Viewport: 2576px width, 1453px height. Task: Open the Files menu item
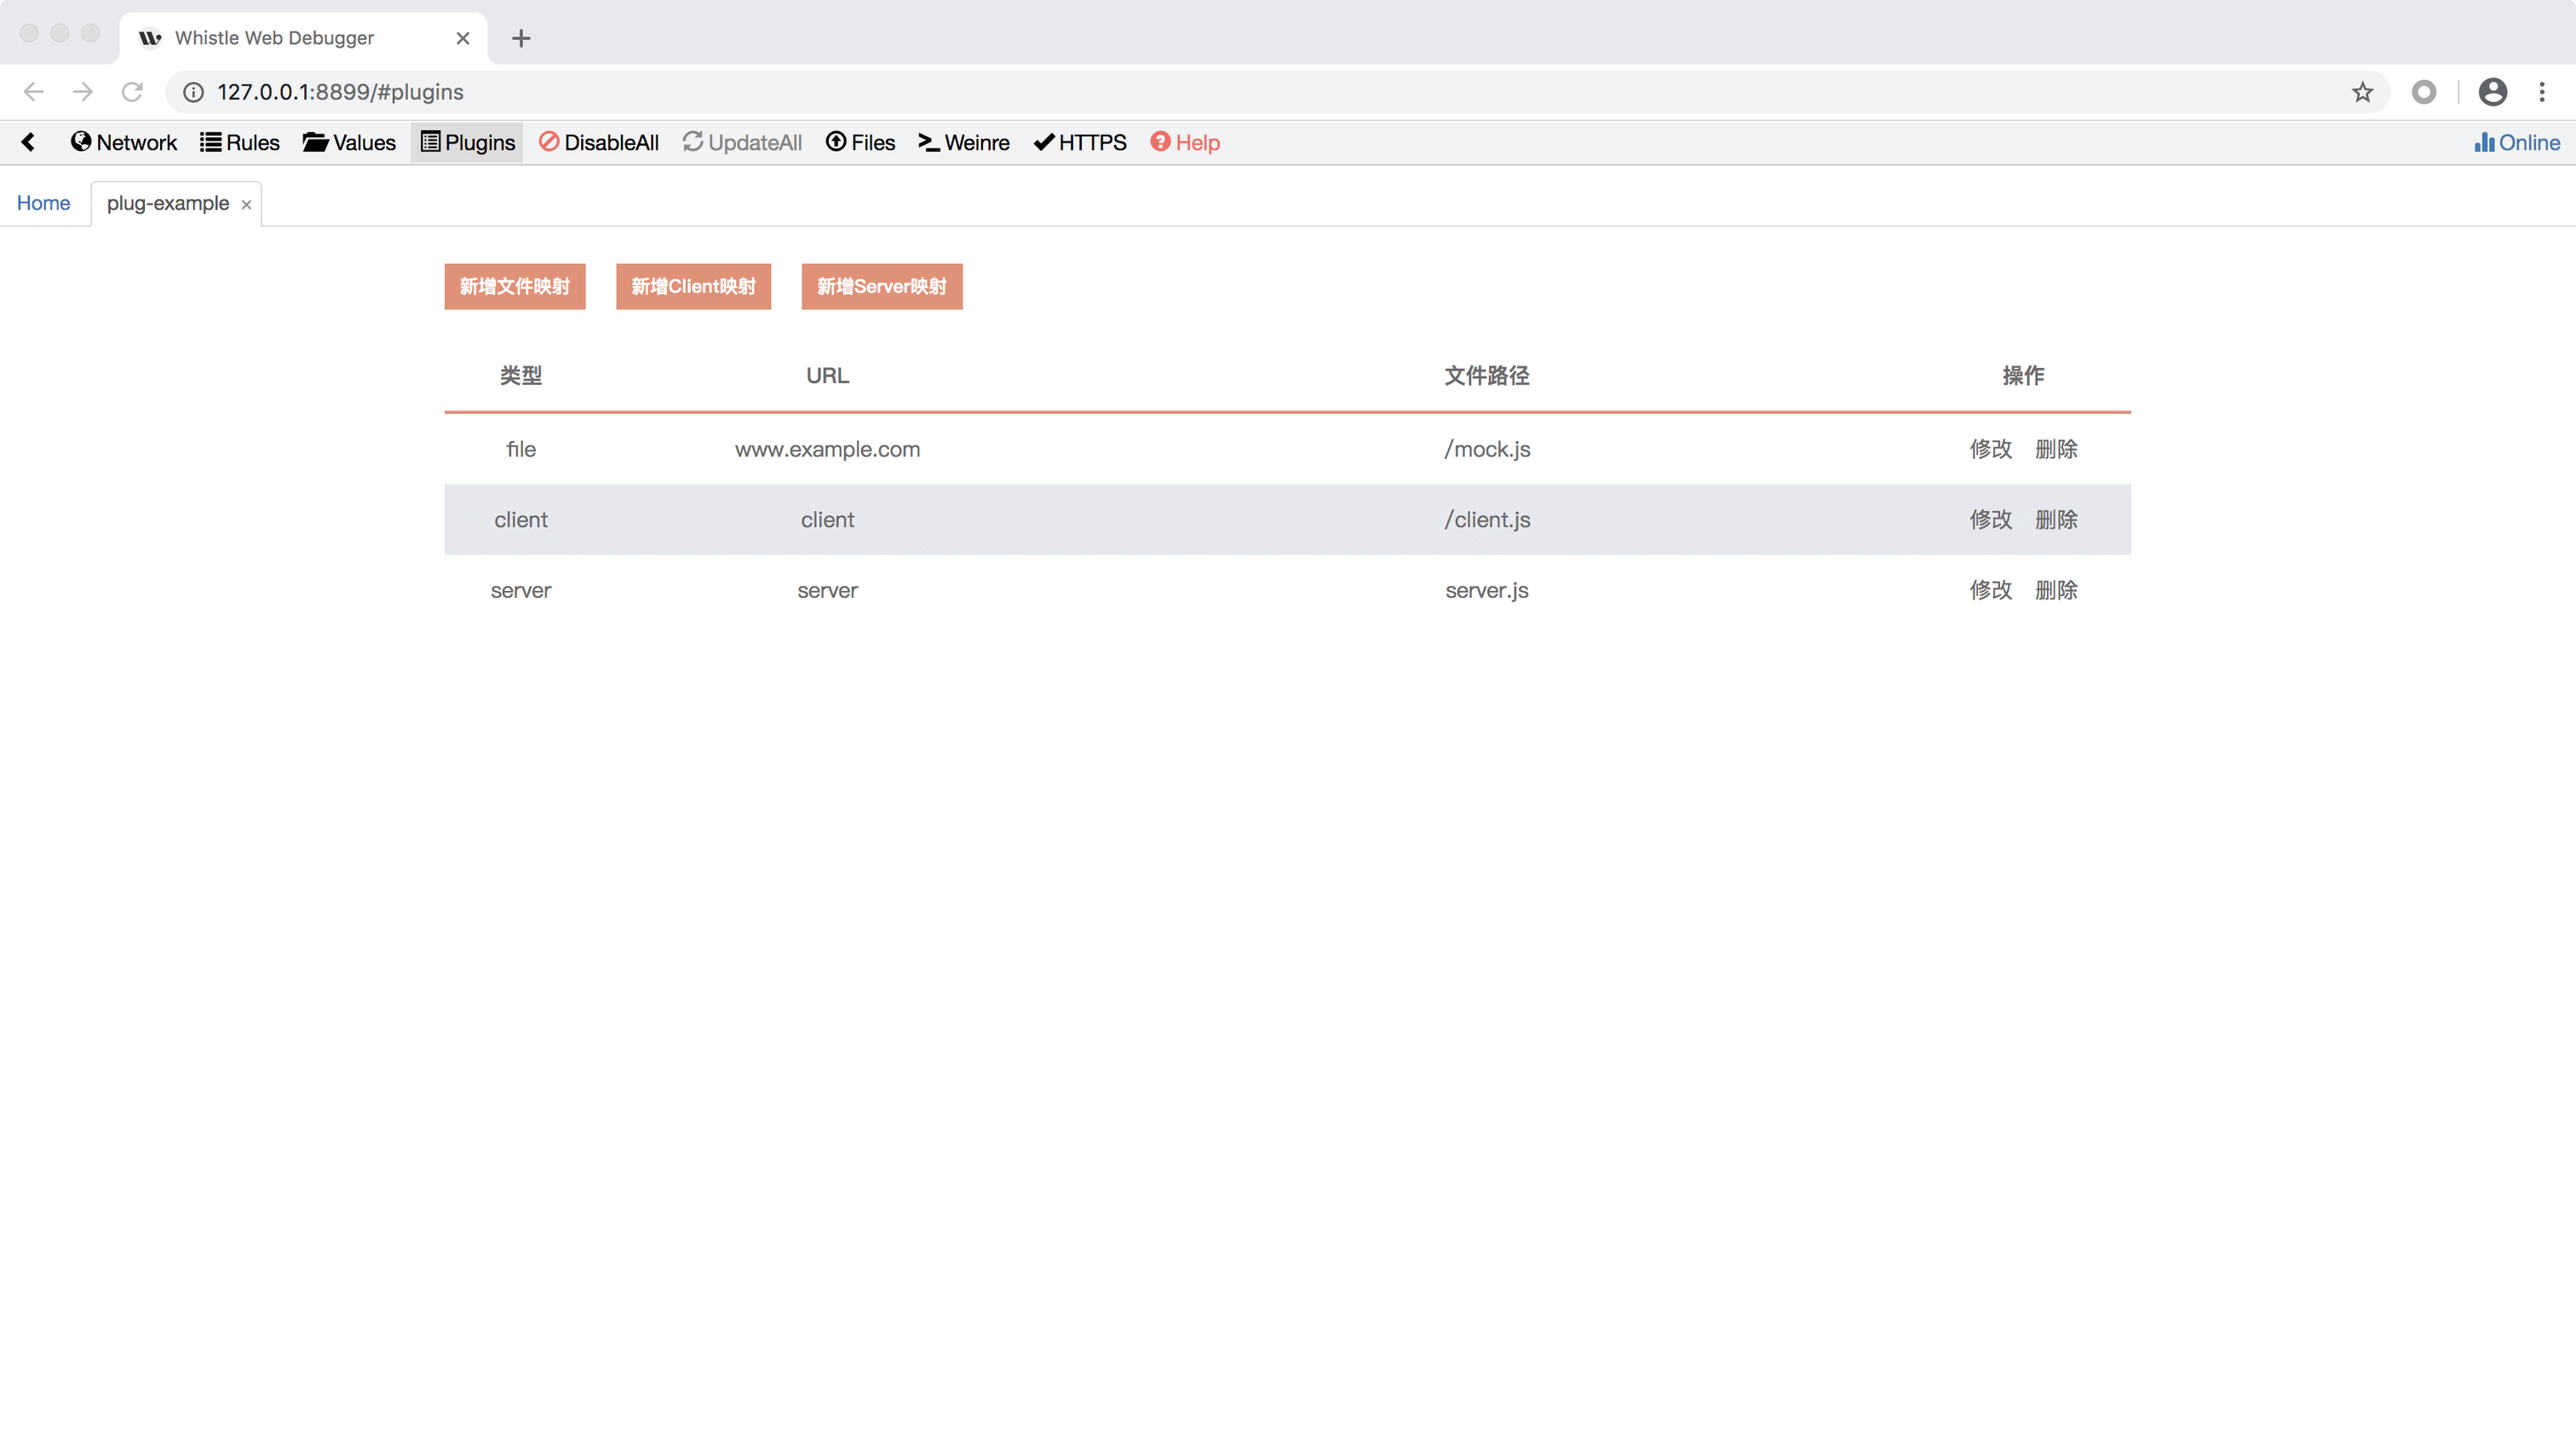pyautogui.click(x=860, y=142)
